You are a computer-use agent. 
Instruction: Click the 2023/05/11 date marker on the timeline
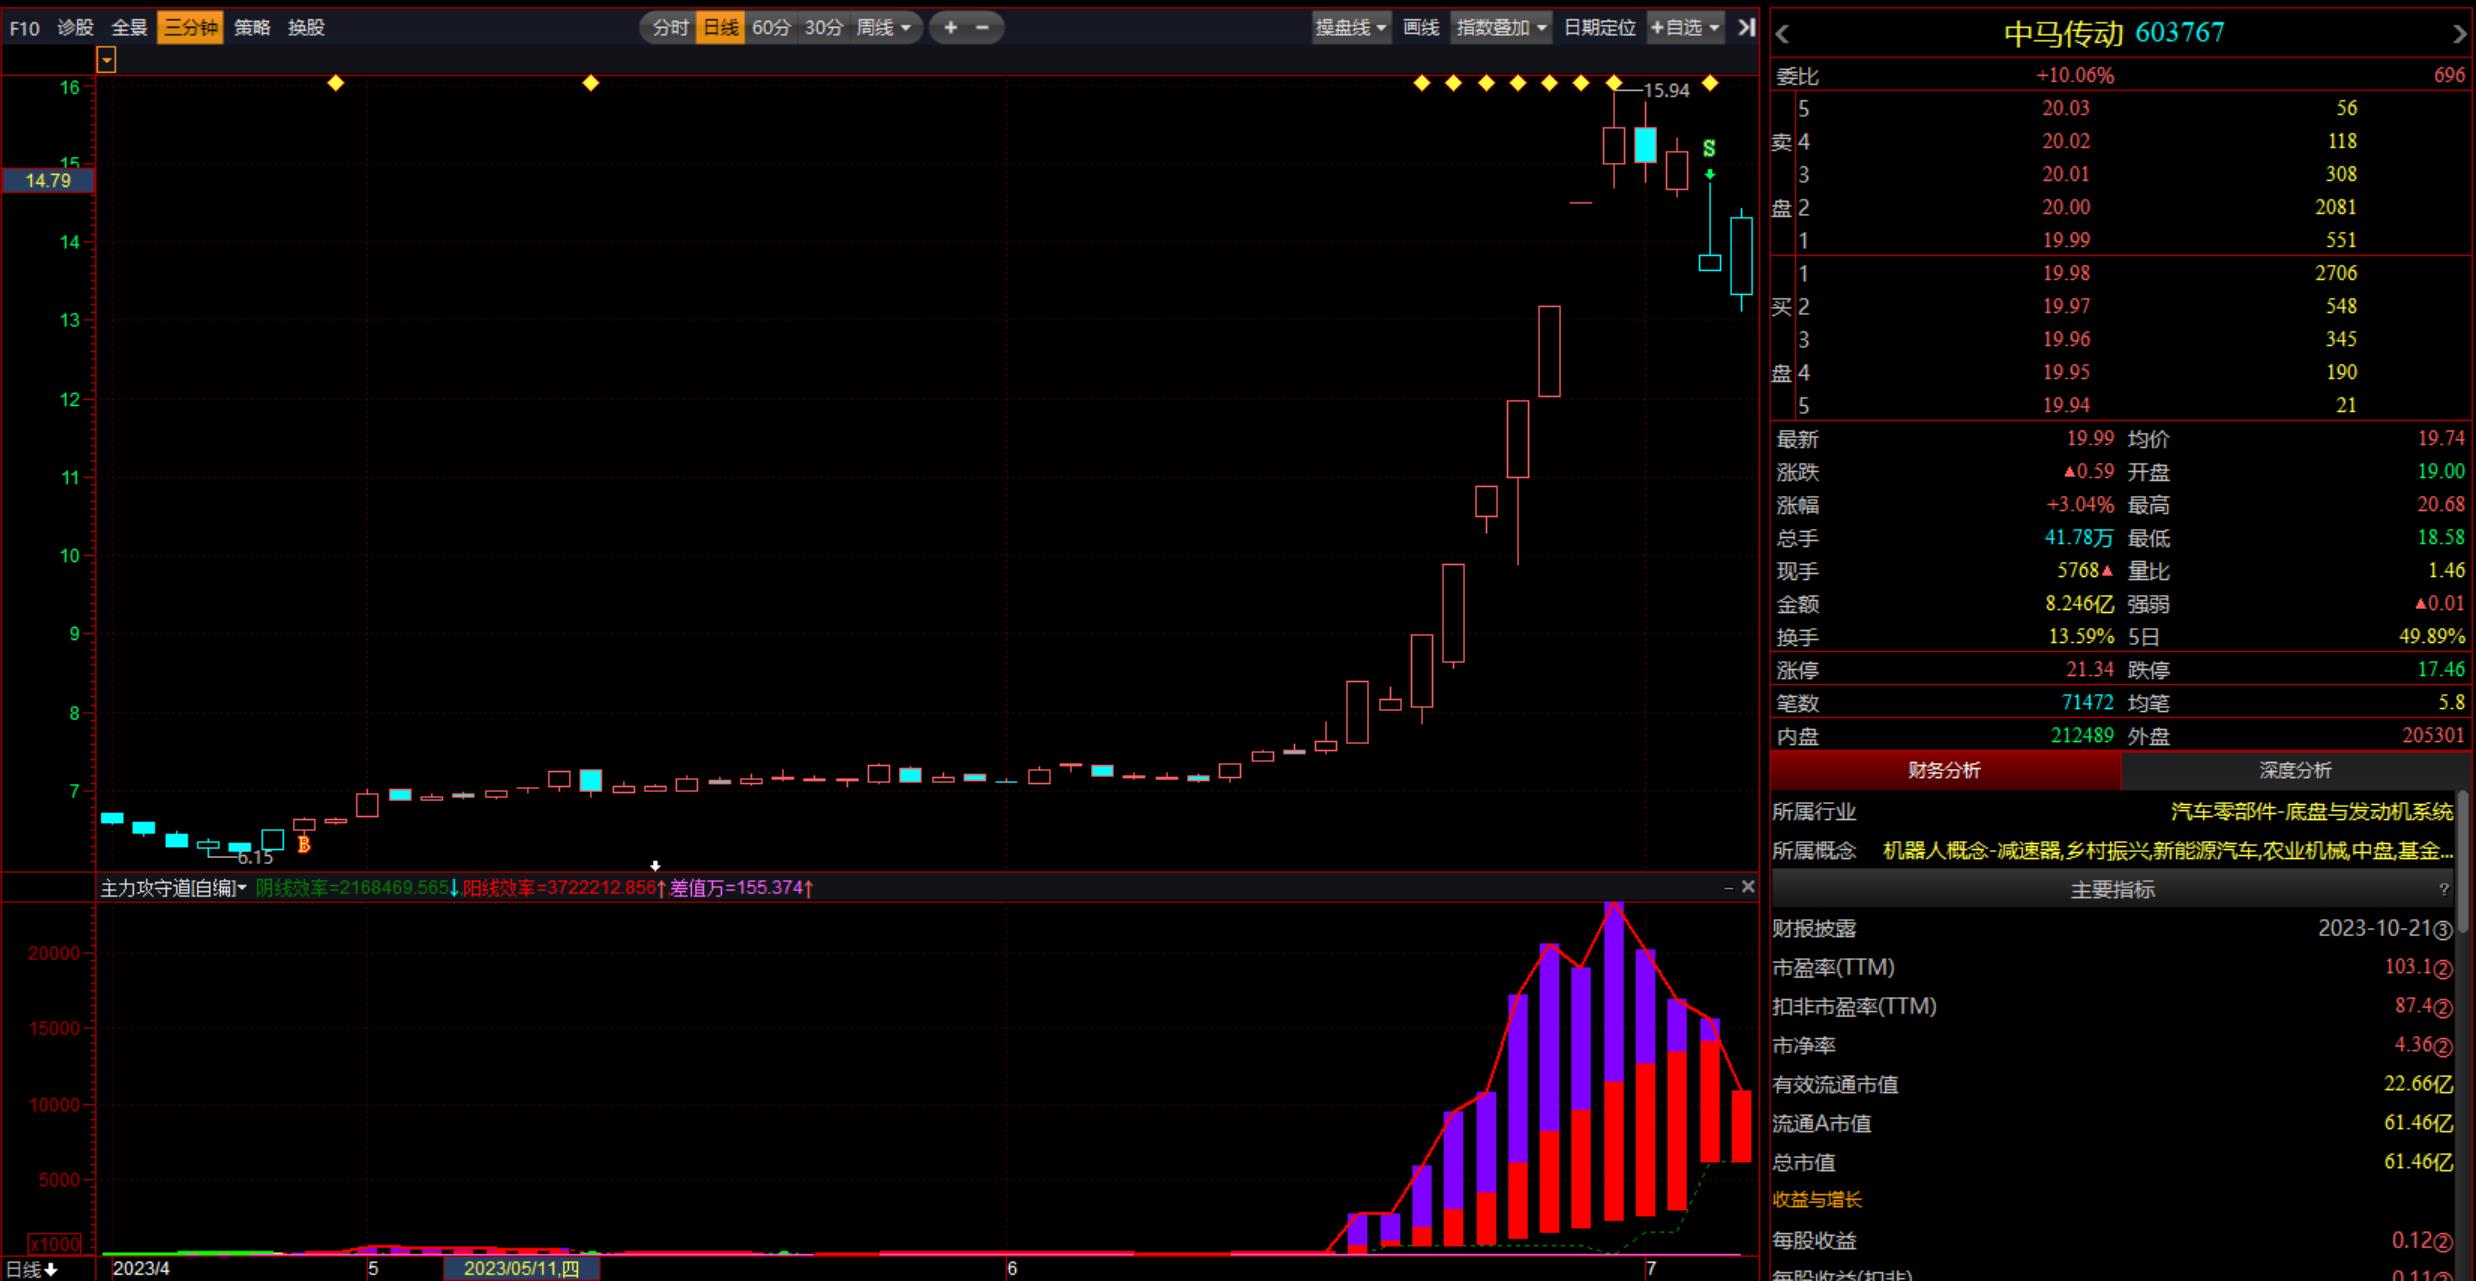[x=521, y=1268]
